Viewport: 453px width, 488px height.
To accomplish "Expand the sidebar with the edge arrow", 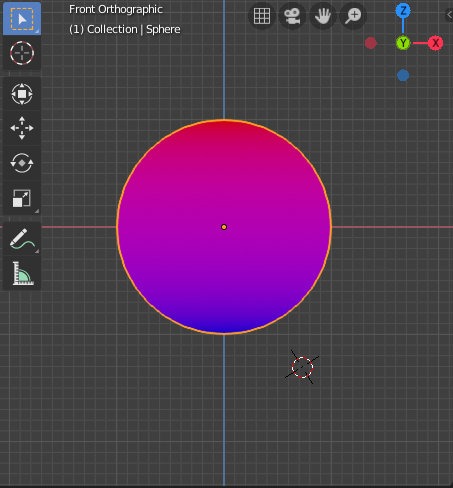I will (449, 15).
